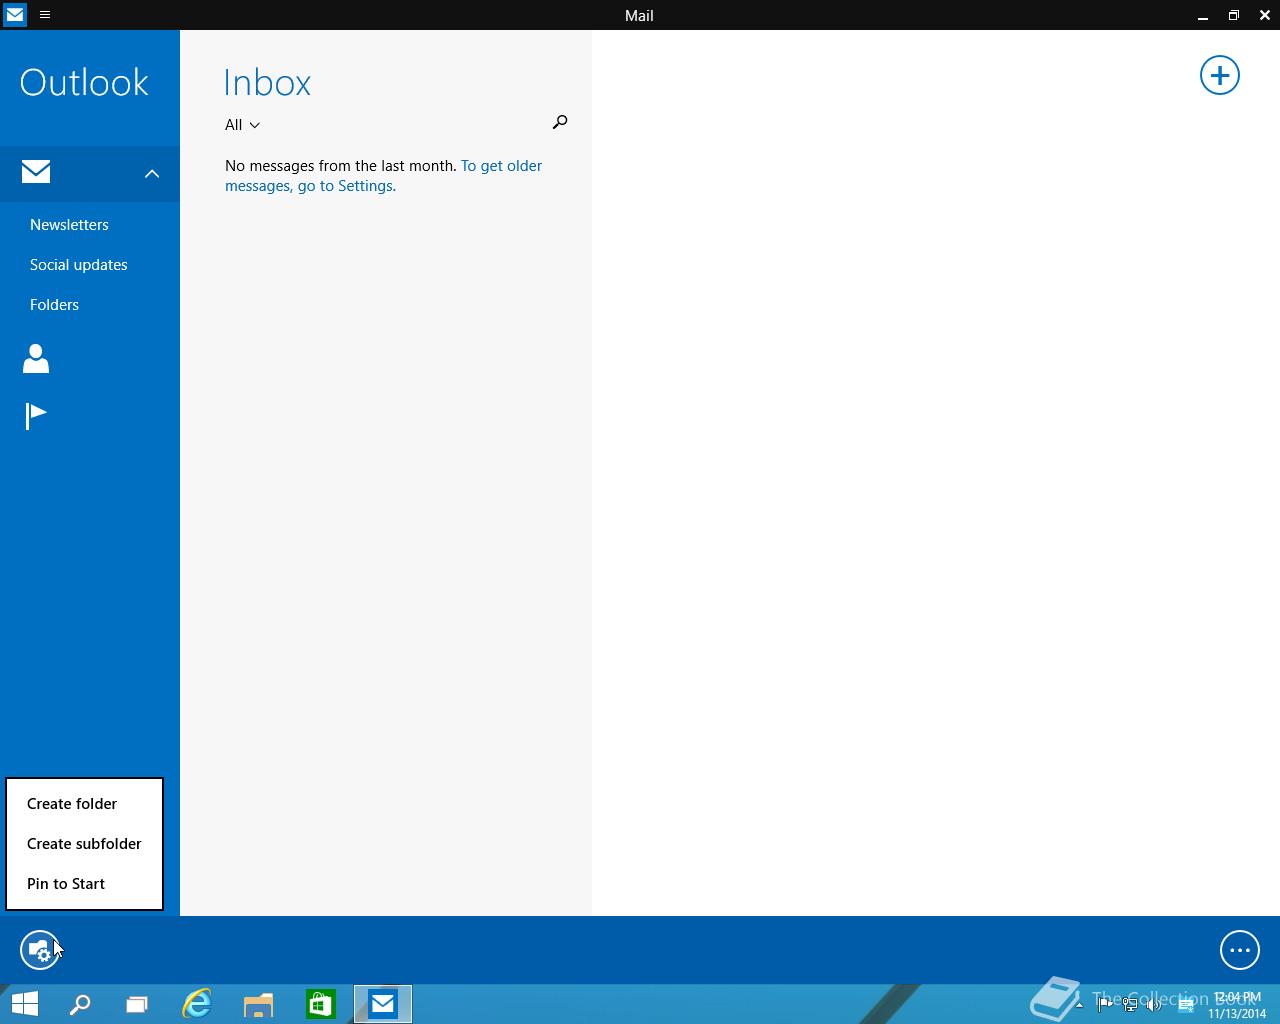Click the Inbox heading text
Viewport: 1280px width, 1024px height.
click(x=267, y=82)
